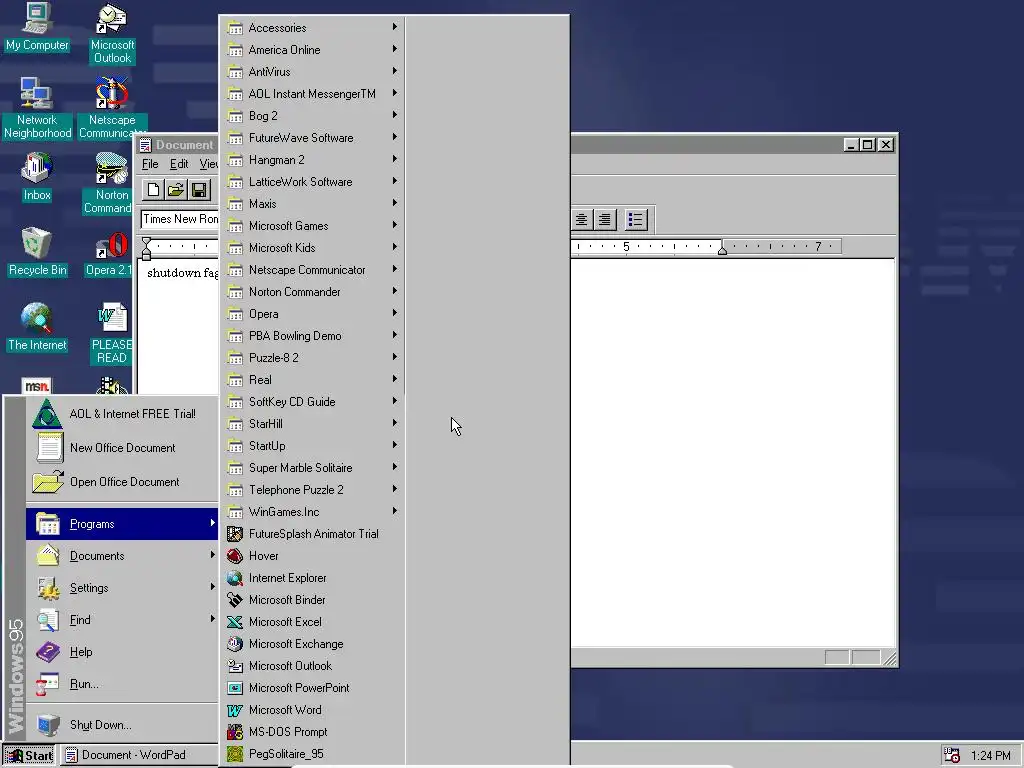Screen dimensions: 1024x768
Task: Open Hangman 2 program group
Action: pyautogui.click(x=312, y=159)
